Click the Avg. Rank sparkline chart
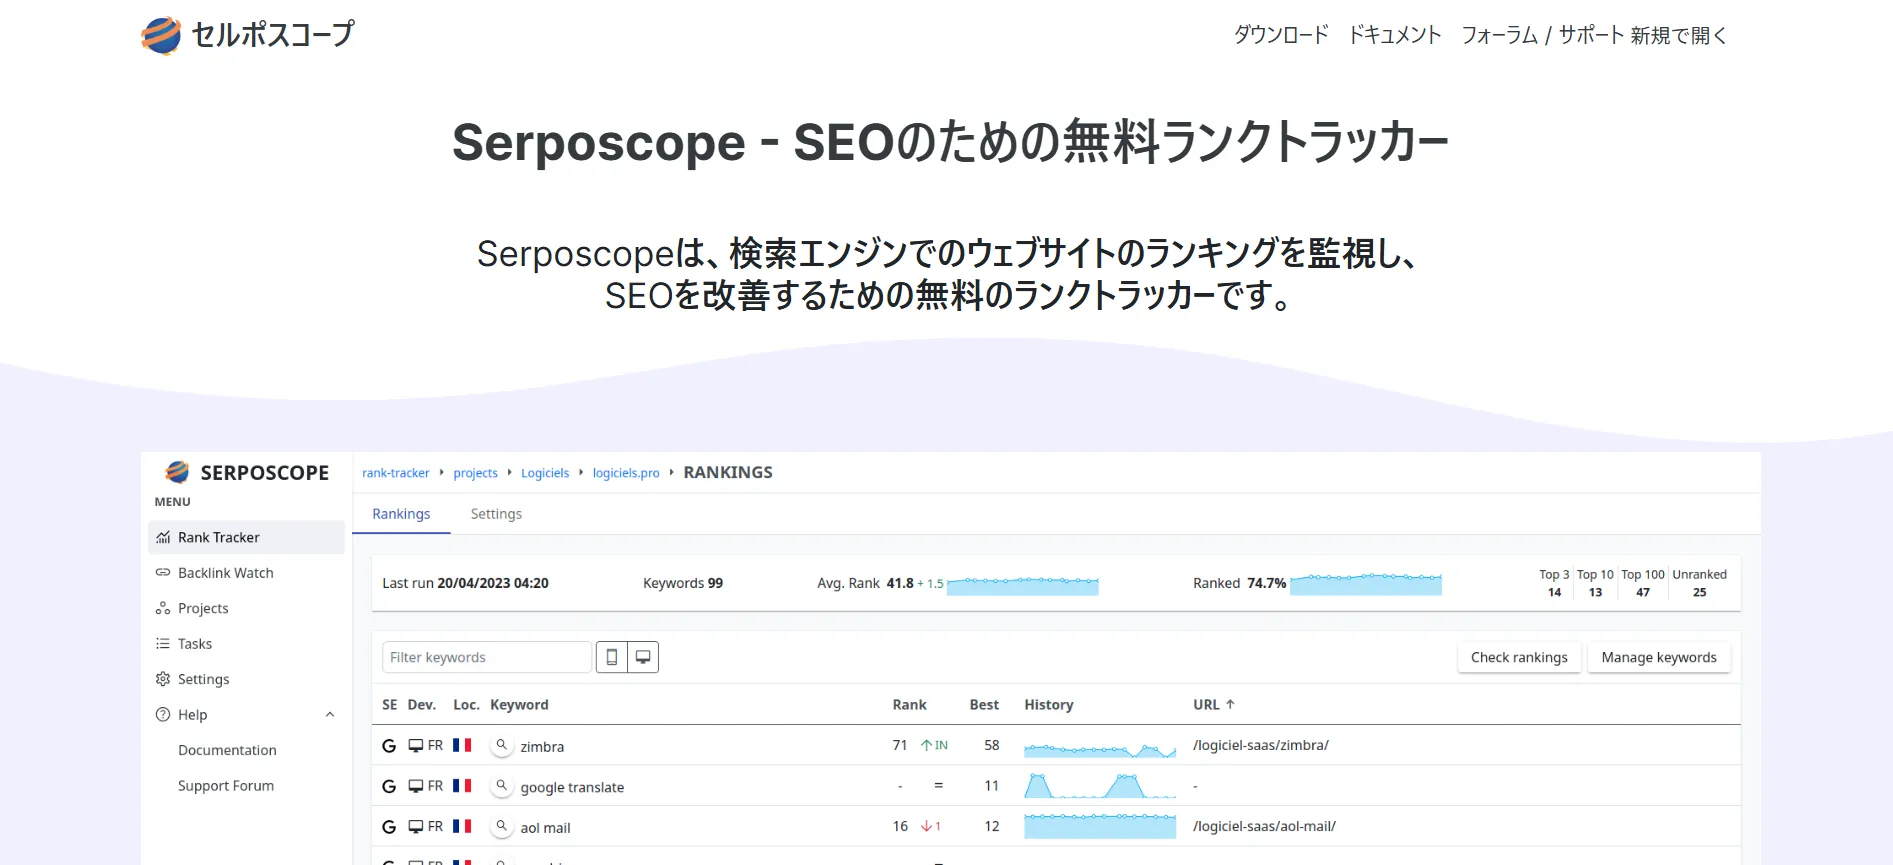The height and width of the screenshot is (865, 1893). (1023, 585)
